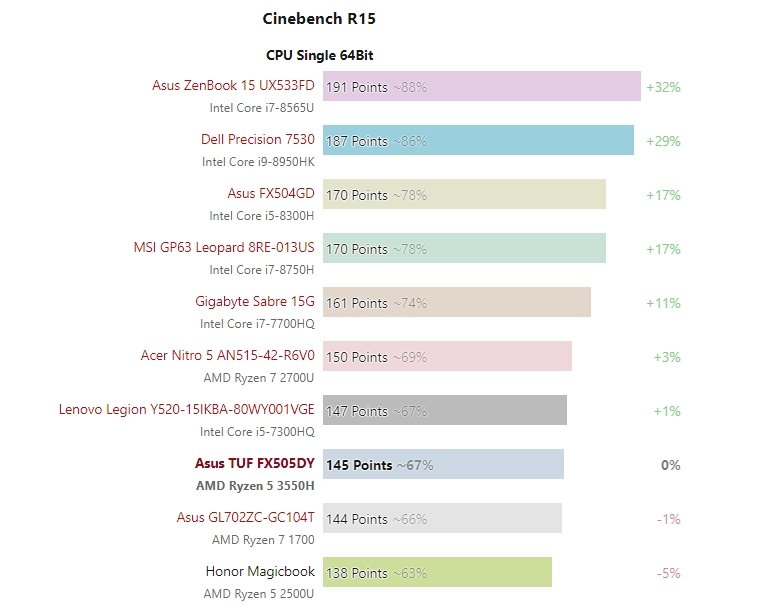Click the Honor Magicbook label

coord(260,571)
